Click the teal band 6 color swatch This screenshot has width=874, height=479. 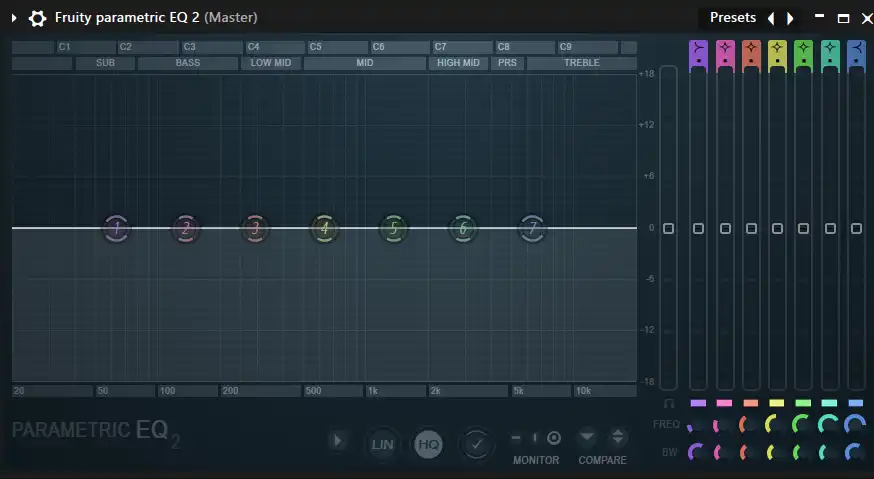tap(829, 403)
